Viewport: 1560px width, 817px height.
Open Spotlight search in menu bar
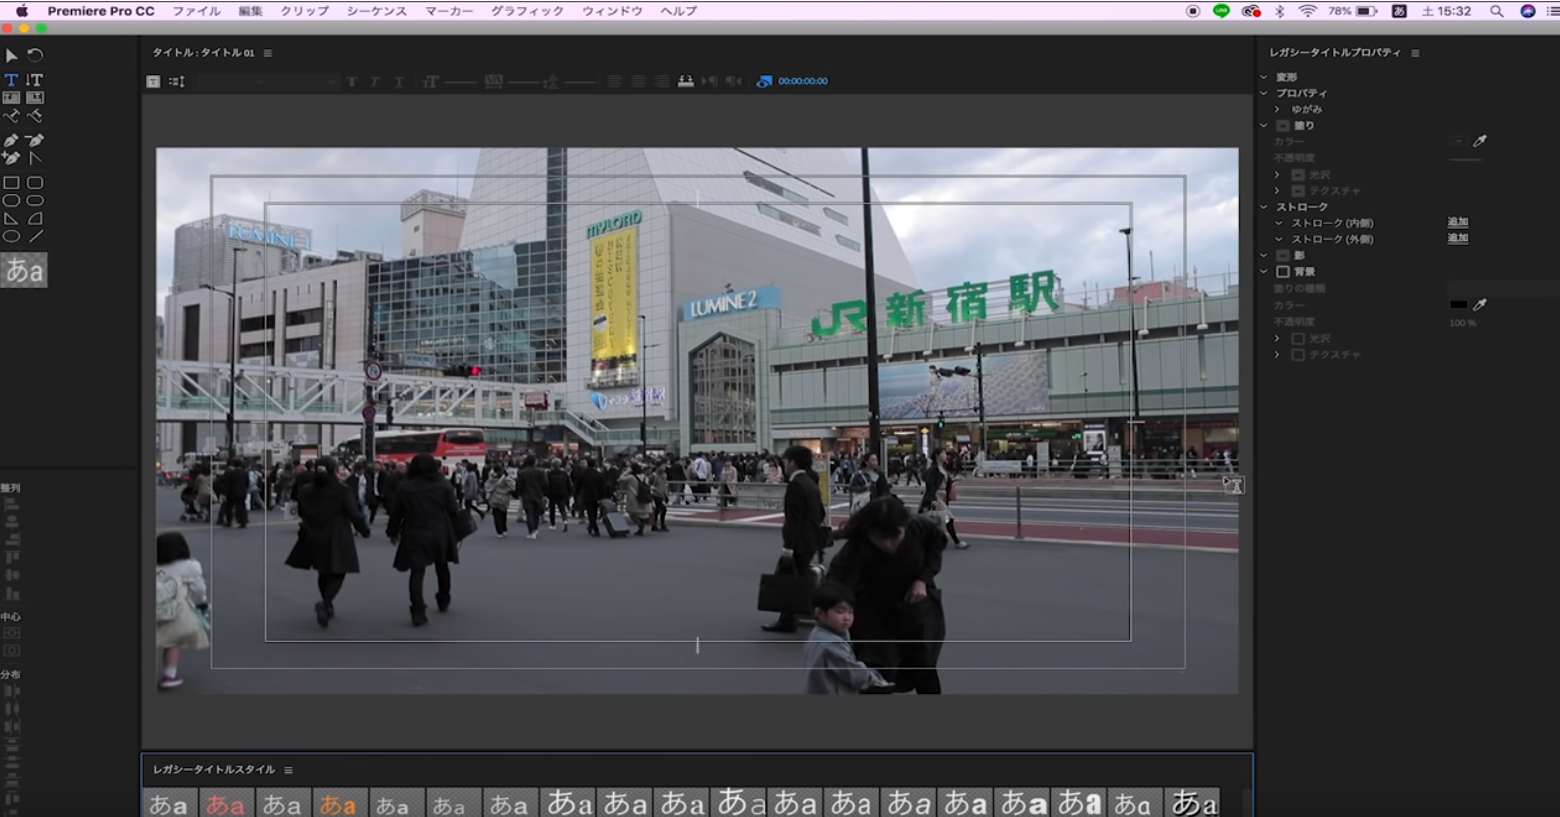(x=1496, y=11)
